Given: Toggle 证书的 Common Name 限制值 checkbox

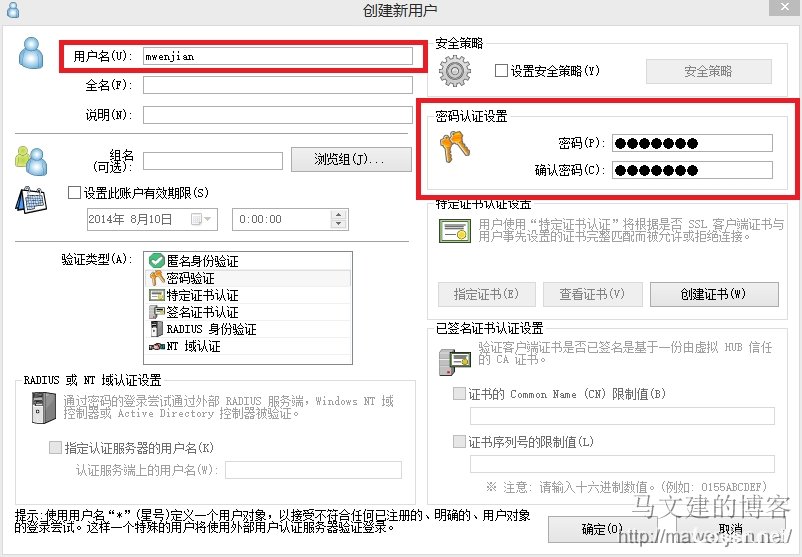Looking at the screenshot, I should tap(459, 394).
